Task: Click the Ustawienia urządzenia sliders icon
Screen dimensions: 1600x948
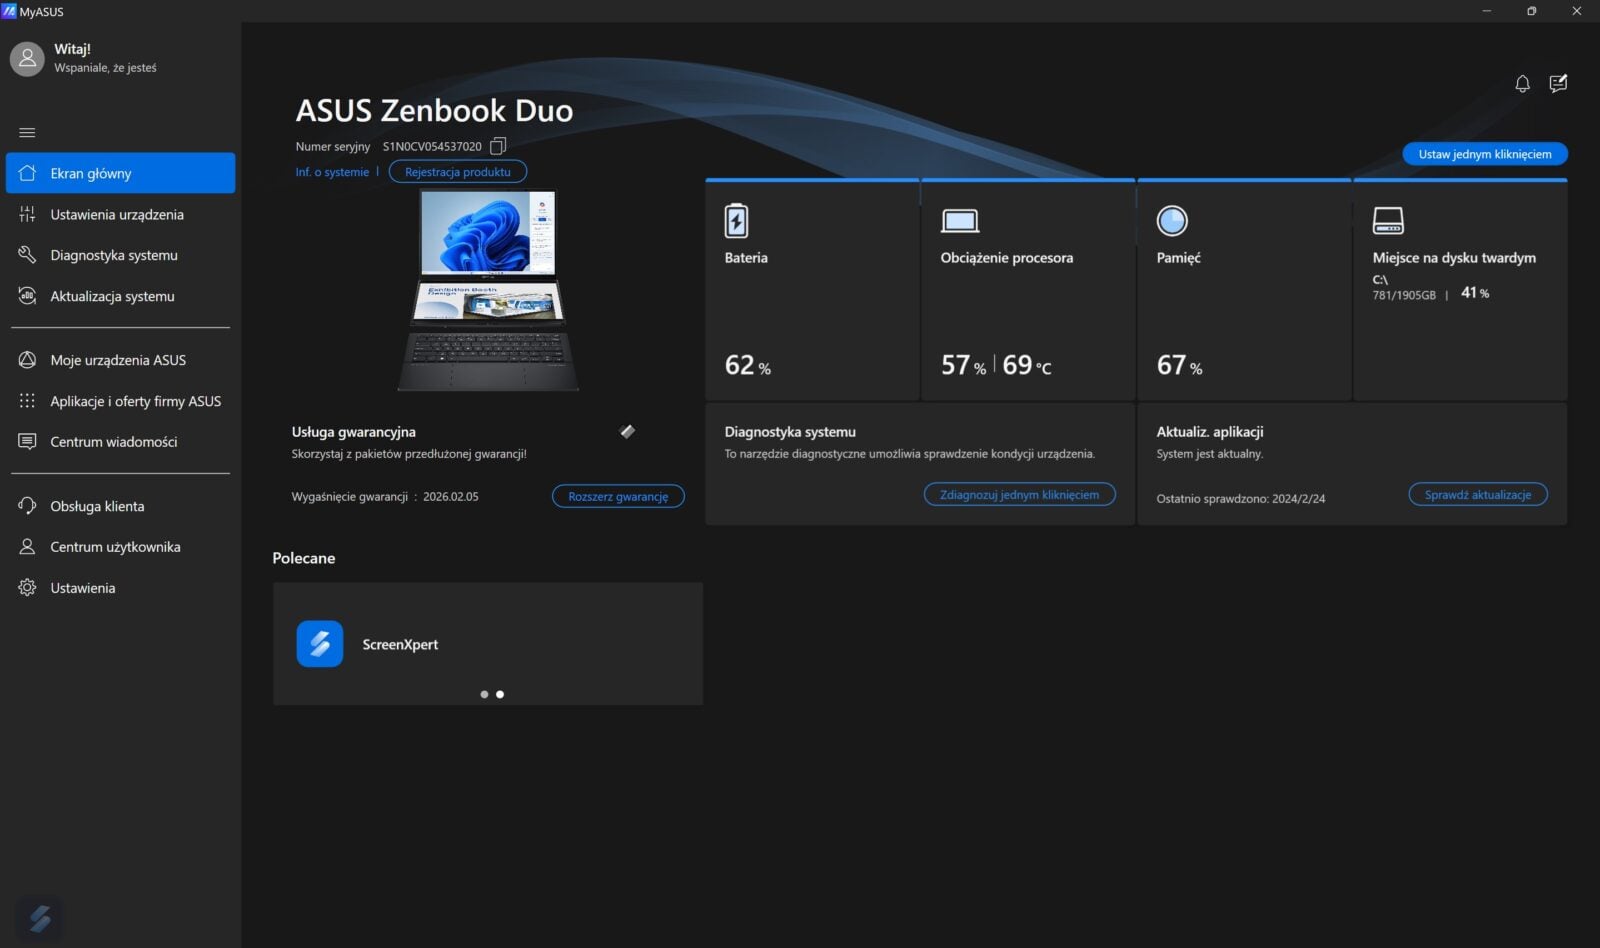Action: point(27,214)
